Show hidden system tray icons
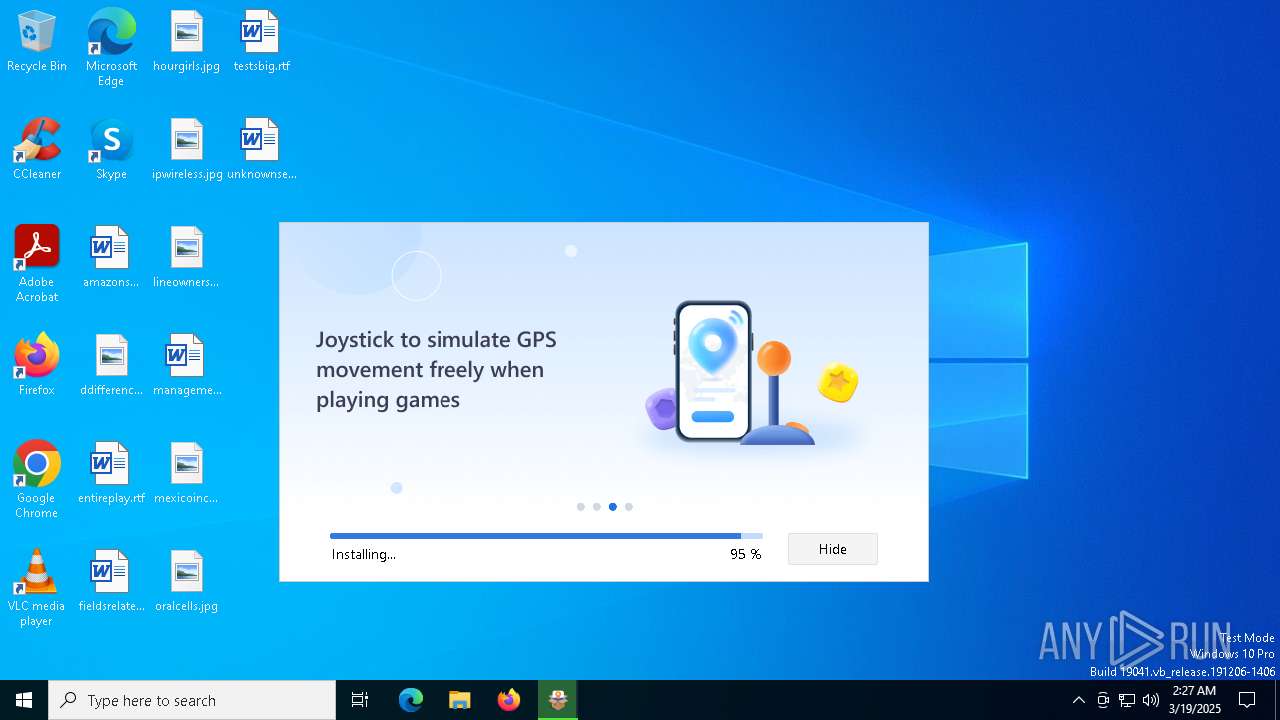Viewport: 1280px width, 720px height. coord(1078,700)
